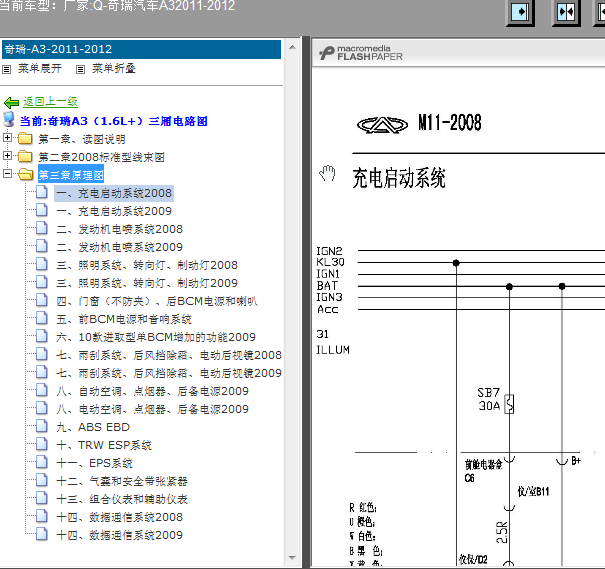Collapse the 第三章原理图 tree node
This screenshot has width=605, height=569.
tap(7, 174)
